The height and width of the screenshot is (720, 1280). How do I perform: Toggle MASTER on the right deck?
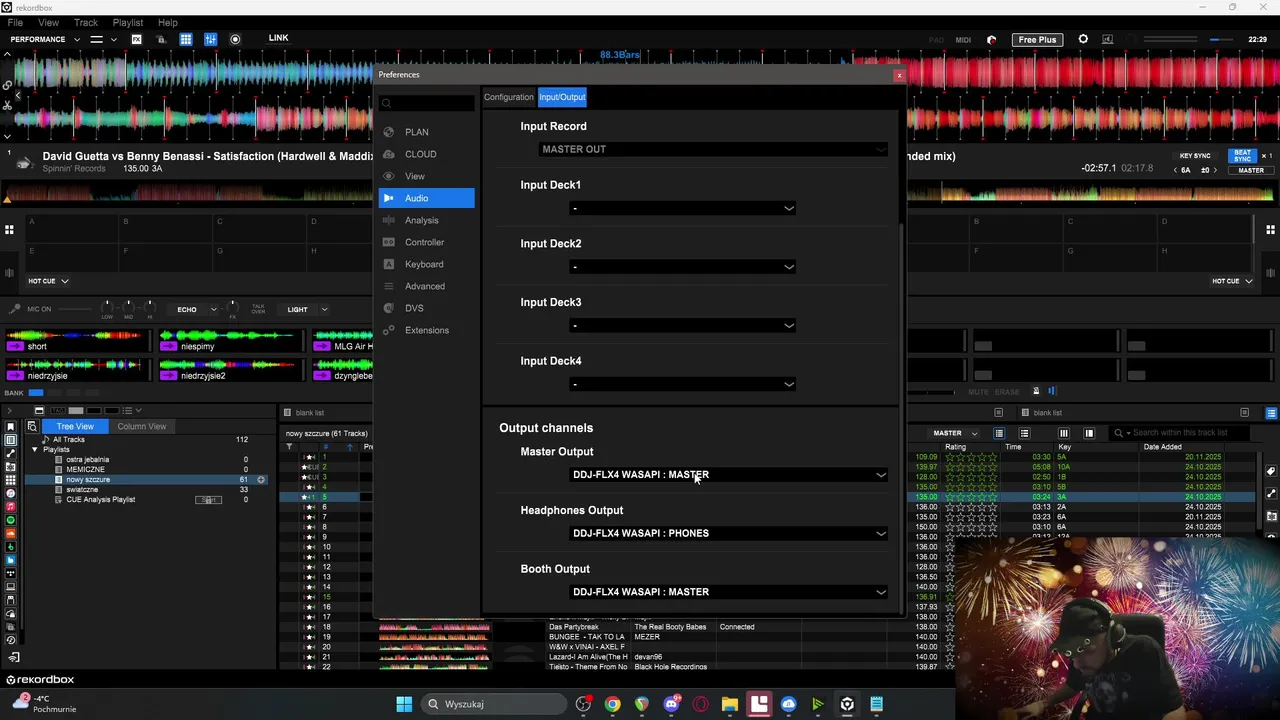(x=1251, y=170)
